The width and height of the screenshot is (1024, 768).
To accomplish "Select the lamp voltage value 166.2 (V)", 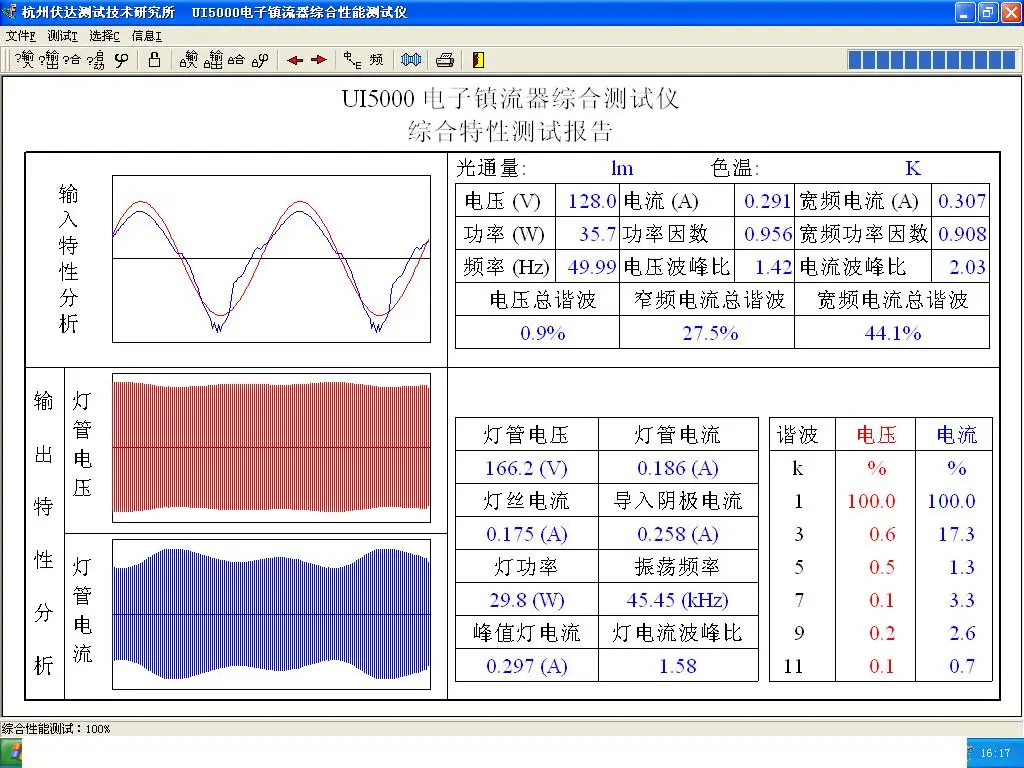I will click(x=526, y=468).
